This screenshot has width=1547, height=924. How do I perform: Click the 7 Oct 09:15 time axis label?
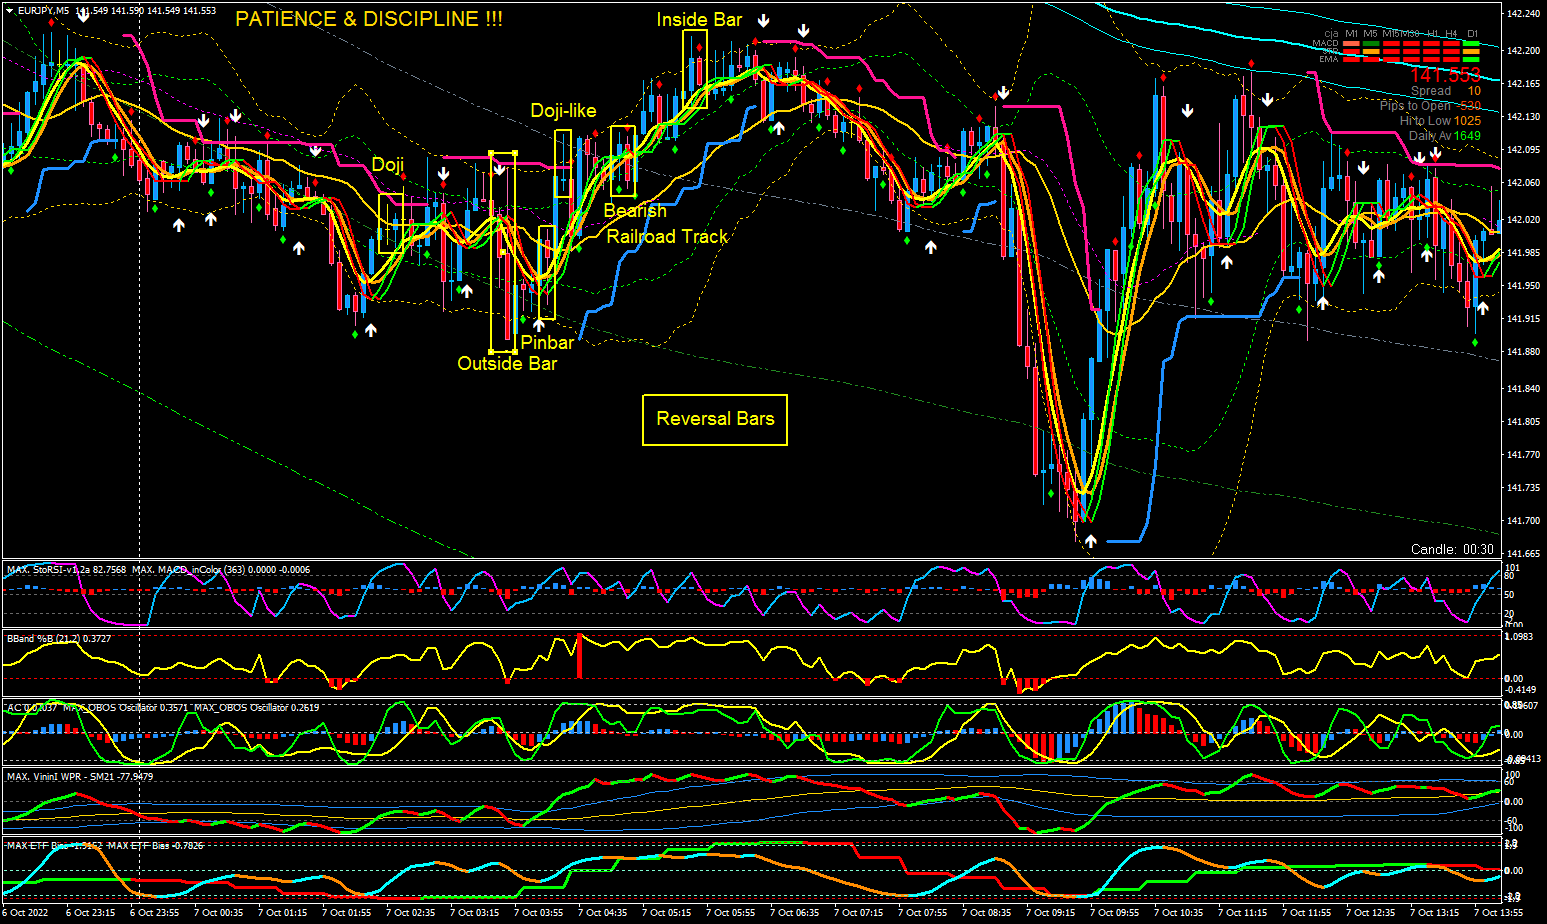click(x=1051, y=913)
